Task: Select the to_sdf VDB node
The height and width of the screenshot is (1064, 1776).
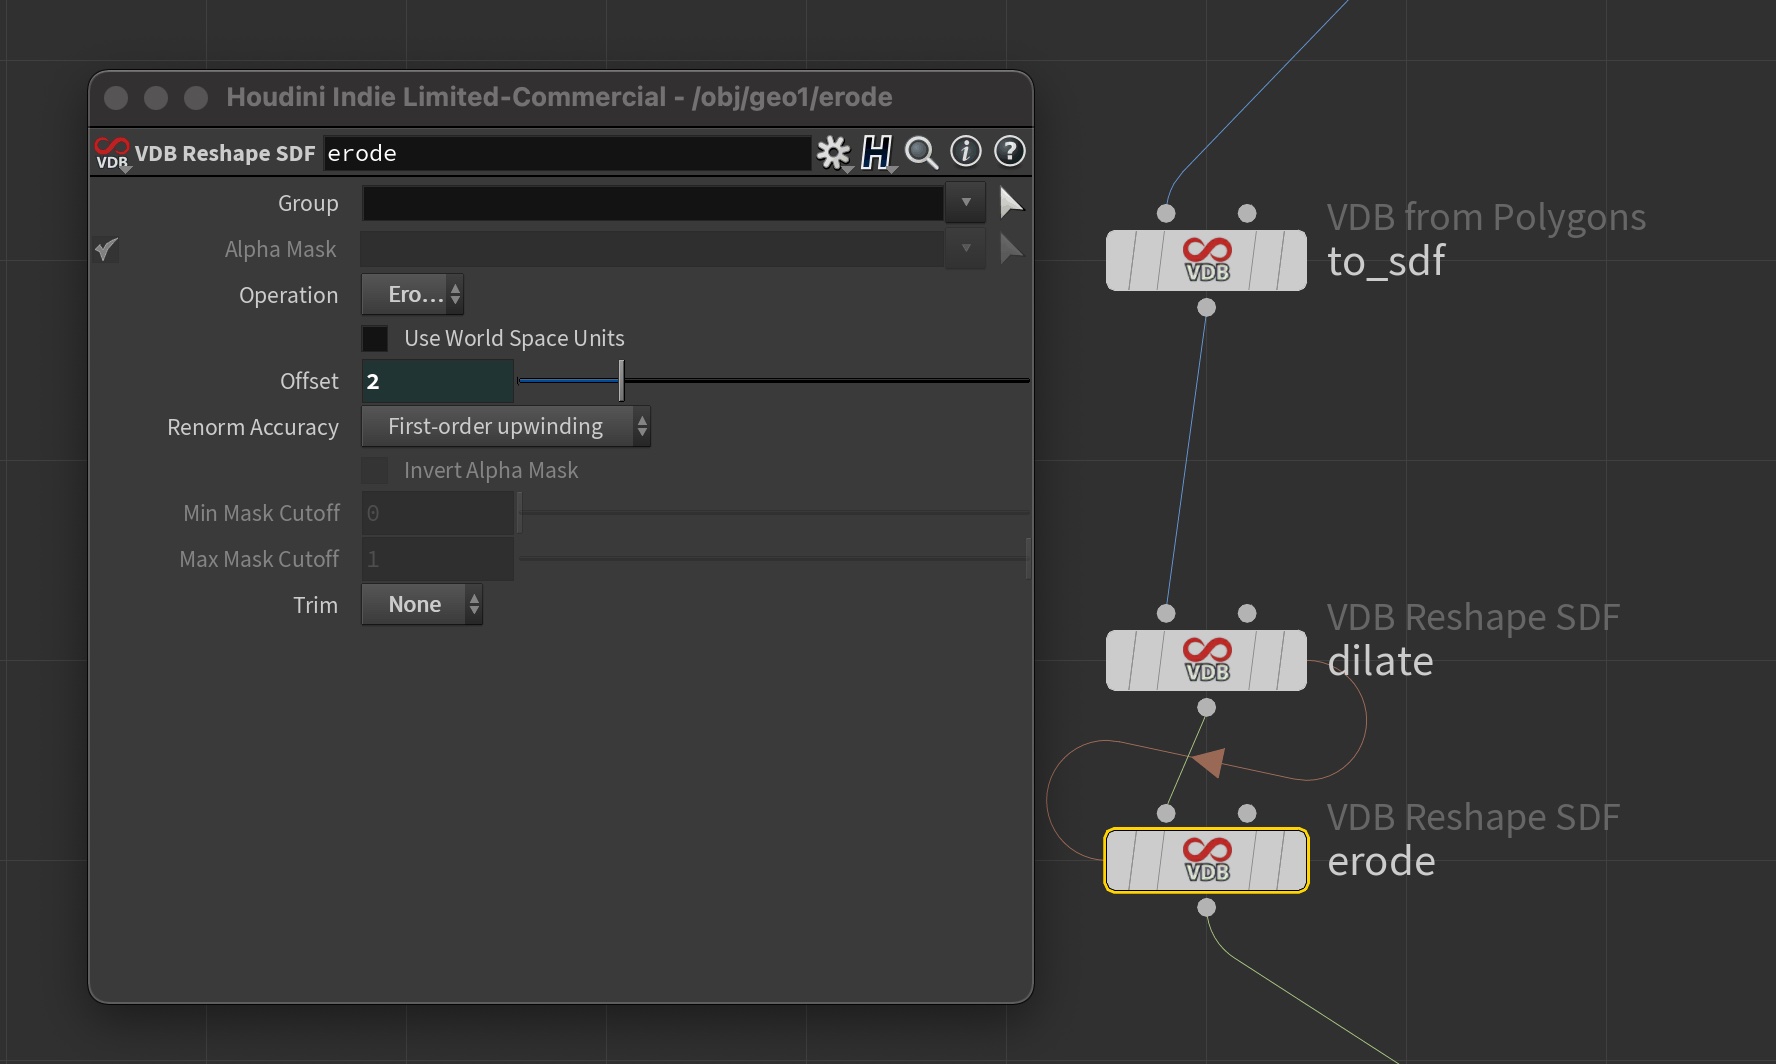Action: pos(1206,260)
